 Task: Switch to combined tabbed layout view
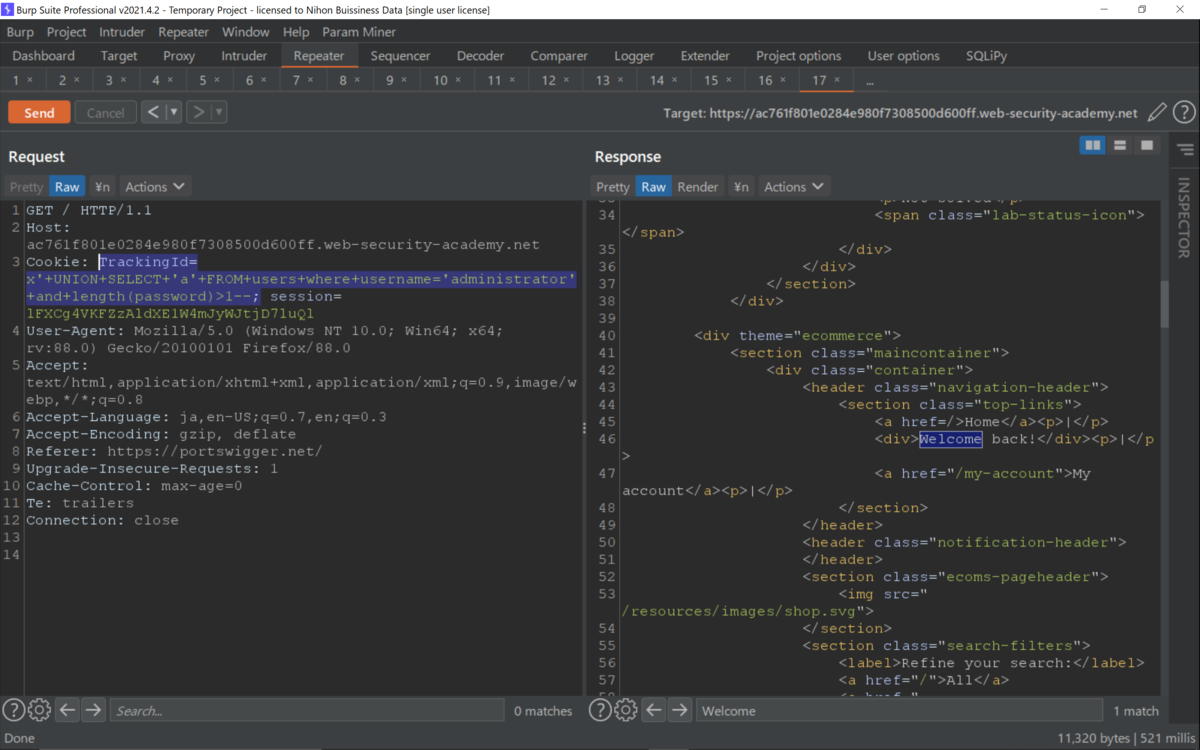pos(1147,146)
